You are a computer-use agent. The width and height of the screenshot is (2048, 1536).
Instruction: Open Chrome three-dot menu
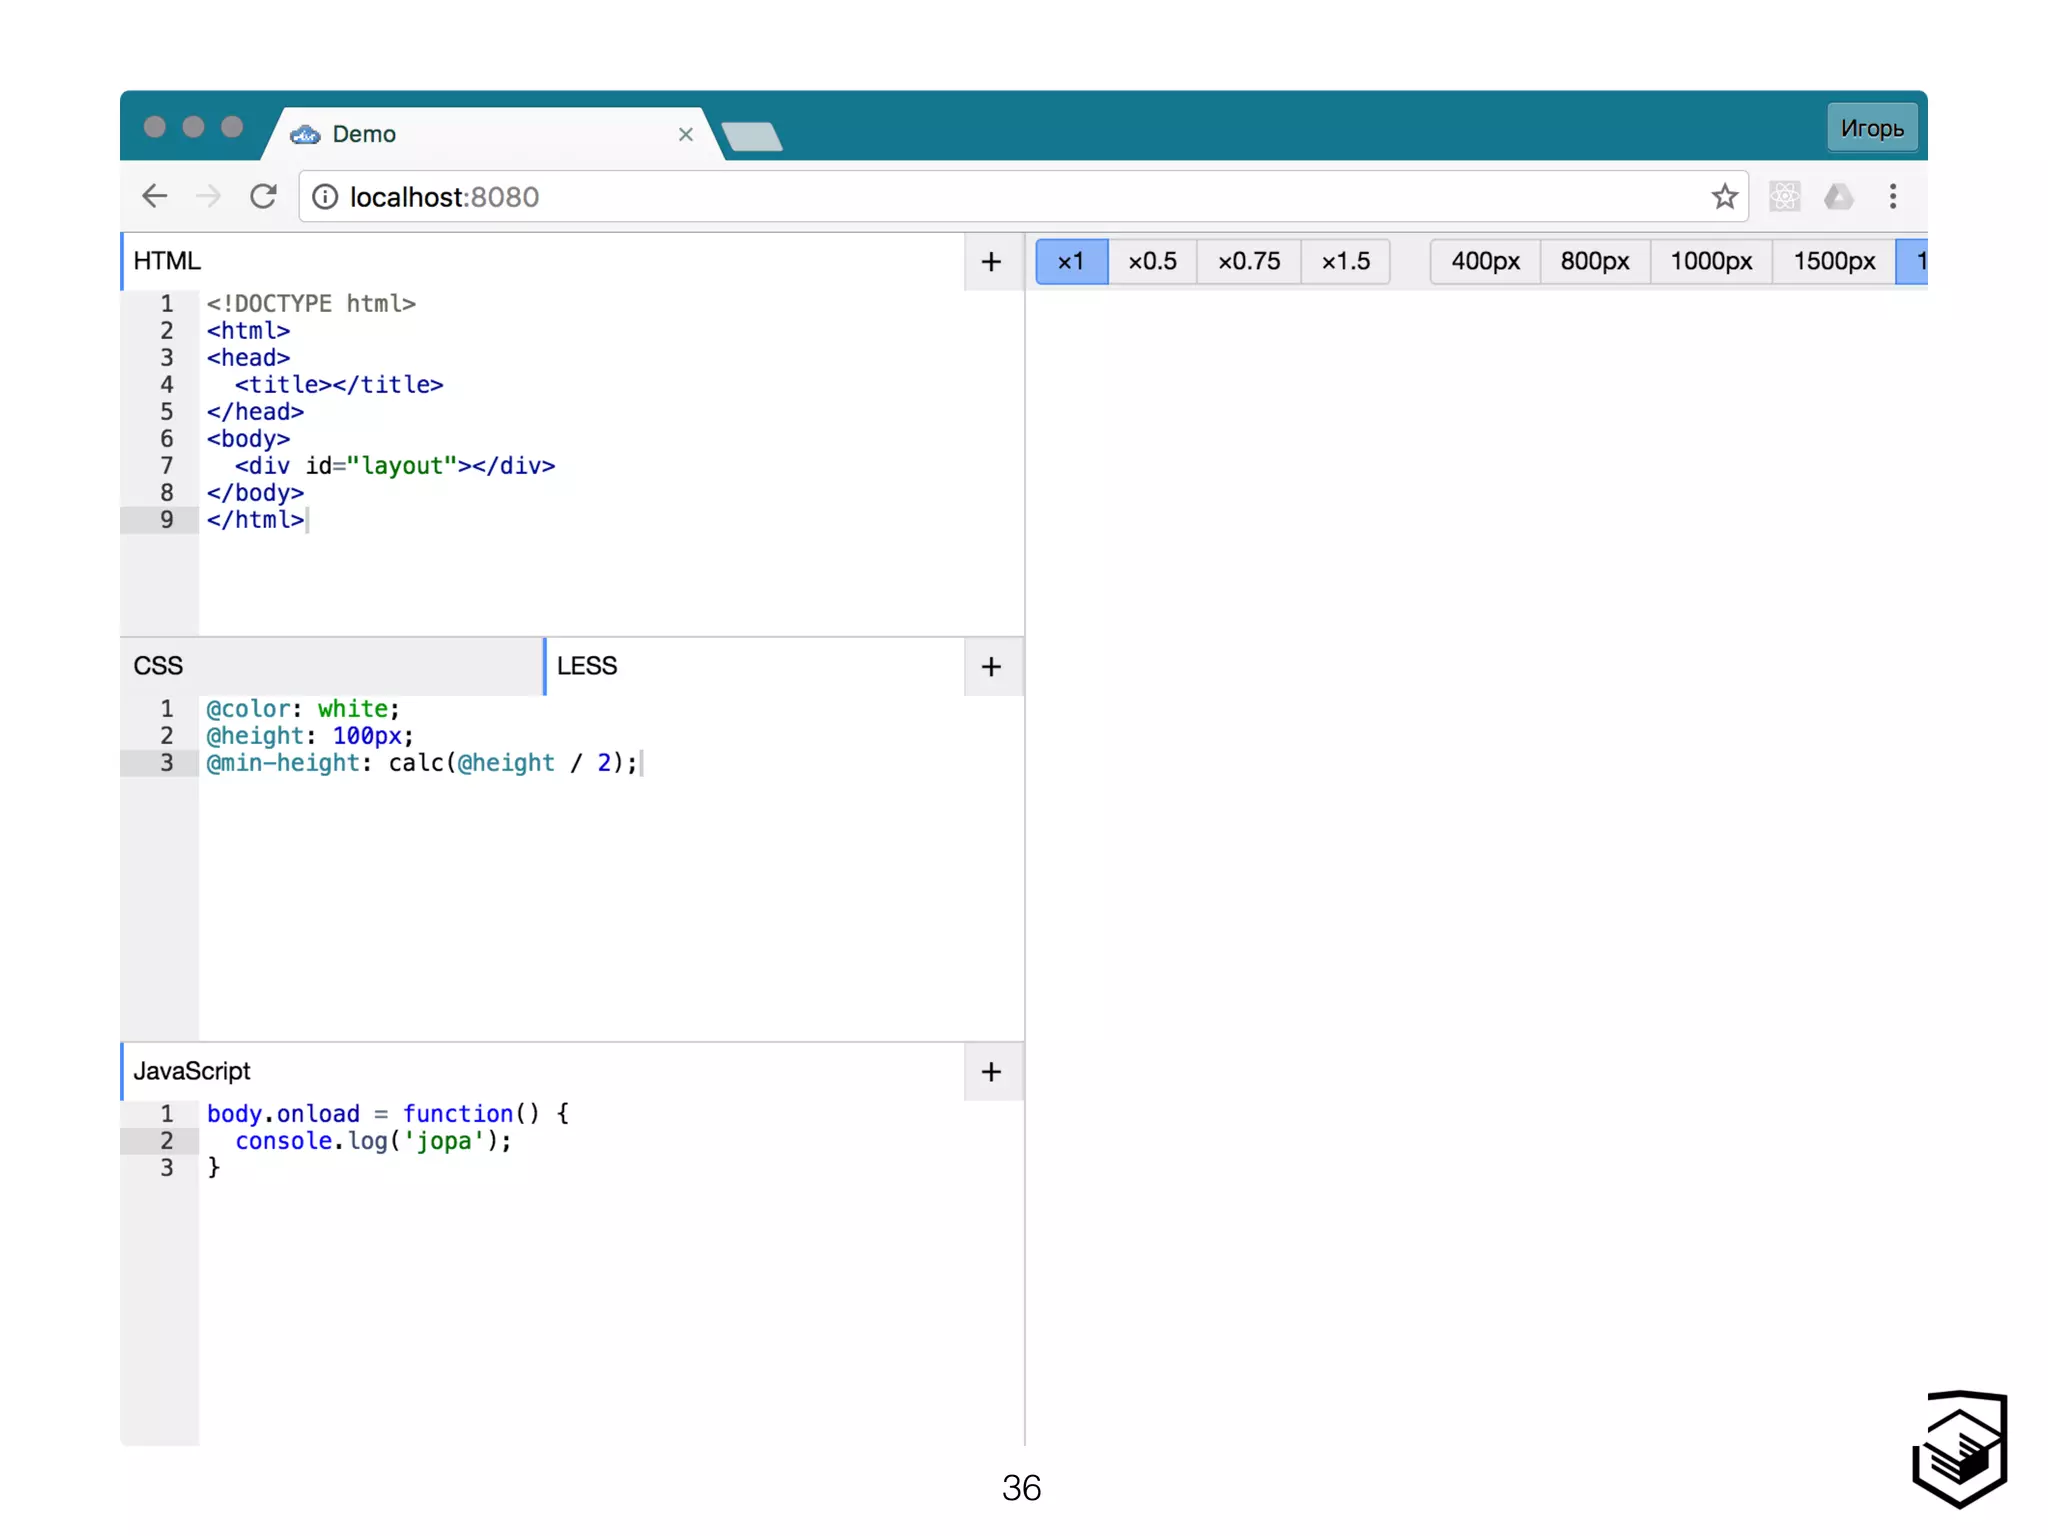[1893, 196]
